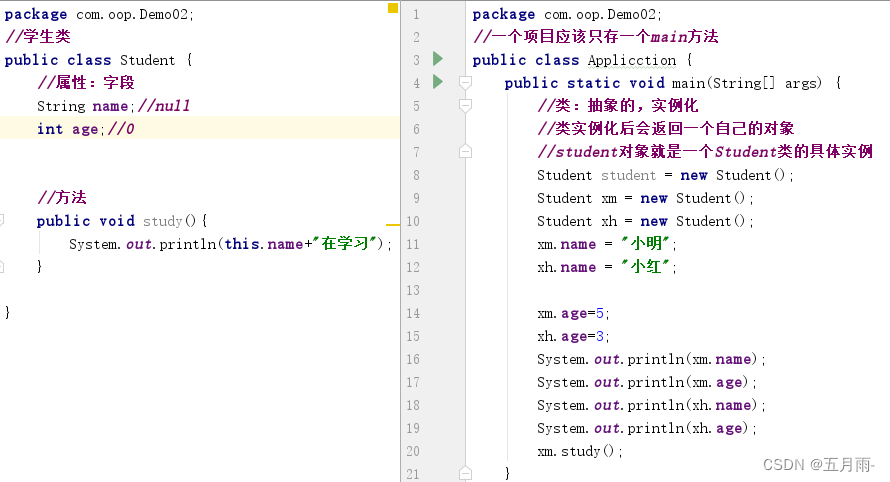Click line number 16 in the gutter
The image size is (890, 482).
click(x=413, y=359)
